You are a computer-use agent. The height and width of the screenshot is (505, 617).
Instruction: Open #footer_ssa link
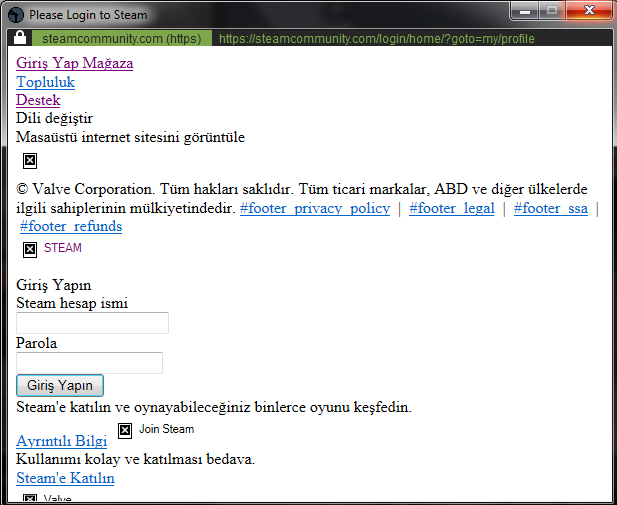pyautogui.click(x=551, y=208)
